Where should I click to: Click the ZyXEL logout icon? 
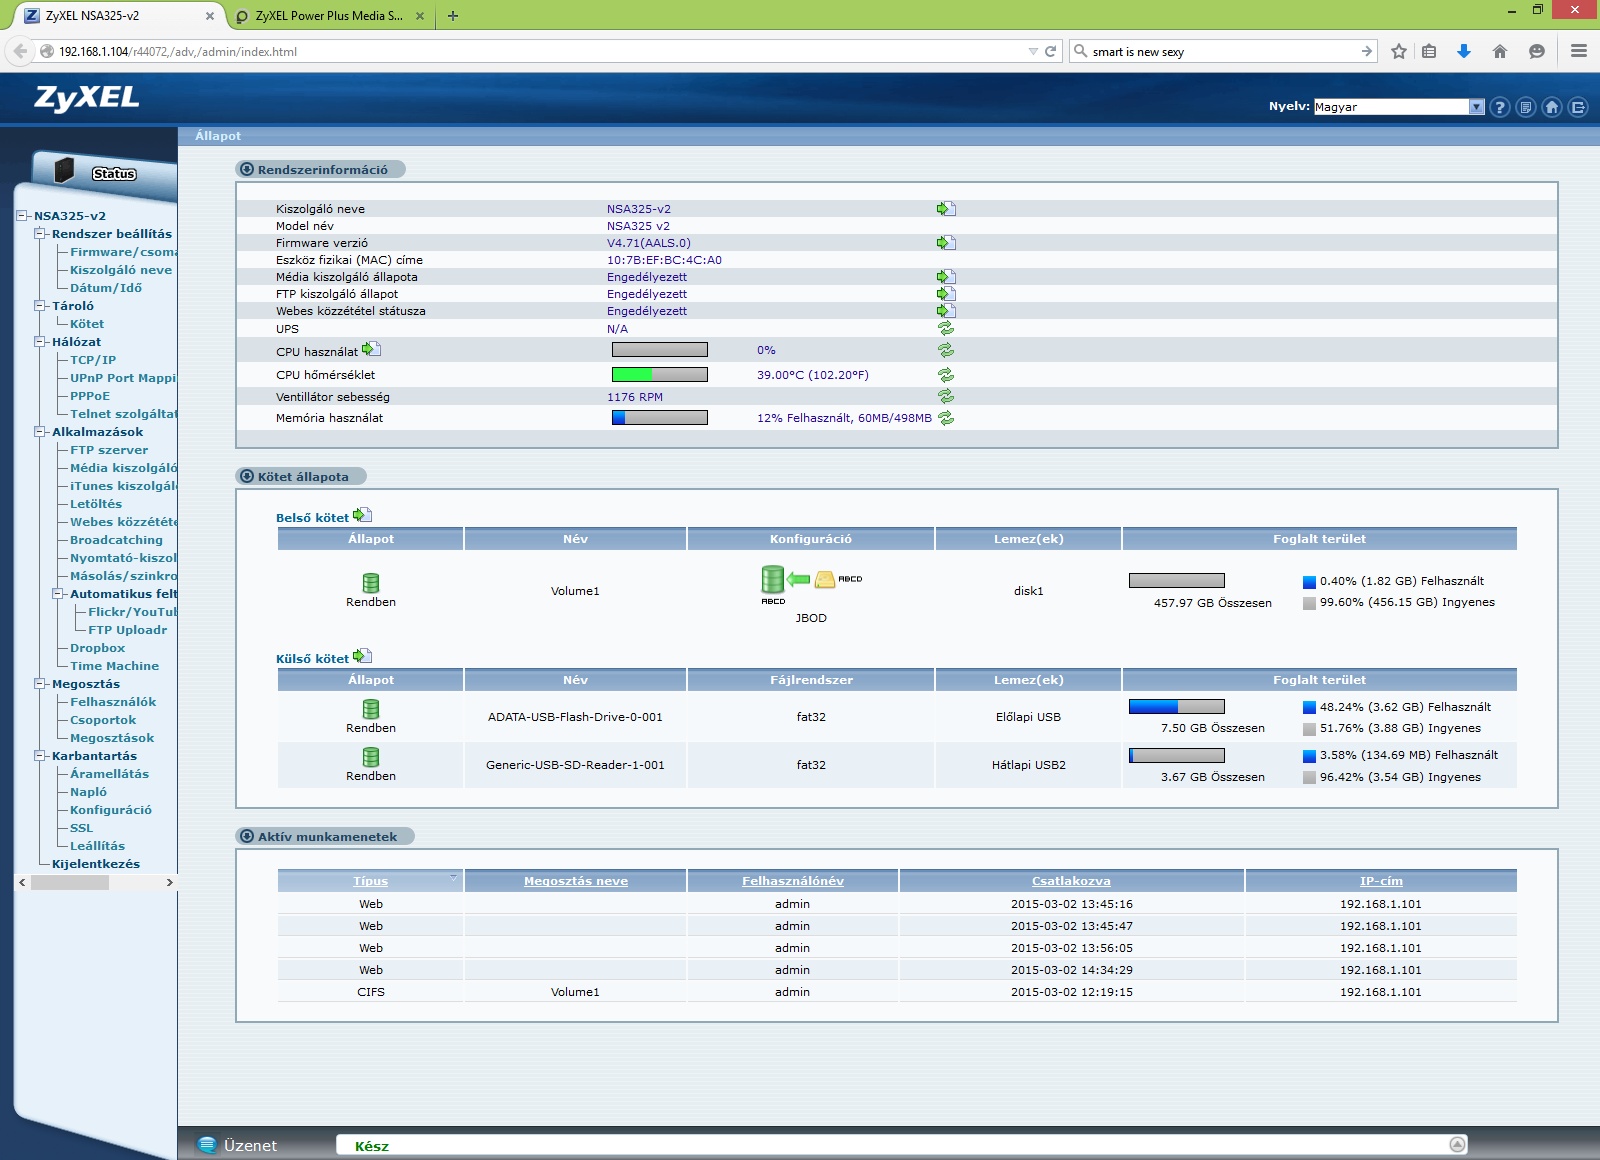(1578, 107)
